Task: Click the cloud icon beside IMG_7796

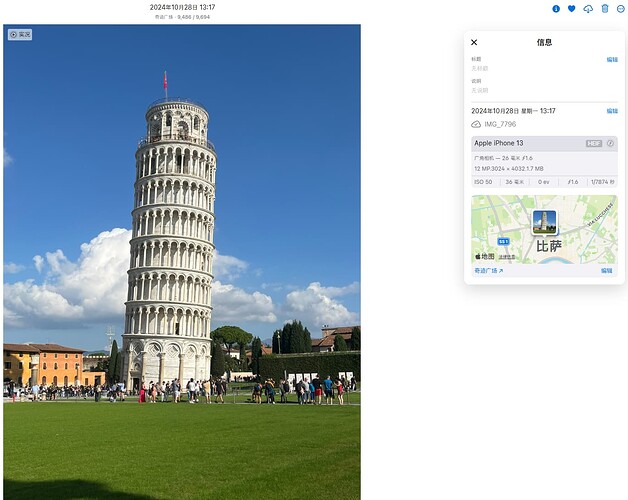Action: point(476,124)
